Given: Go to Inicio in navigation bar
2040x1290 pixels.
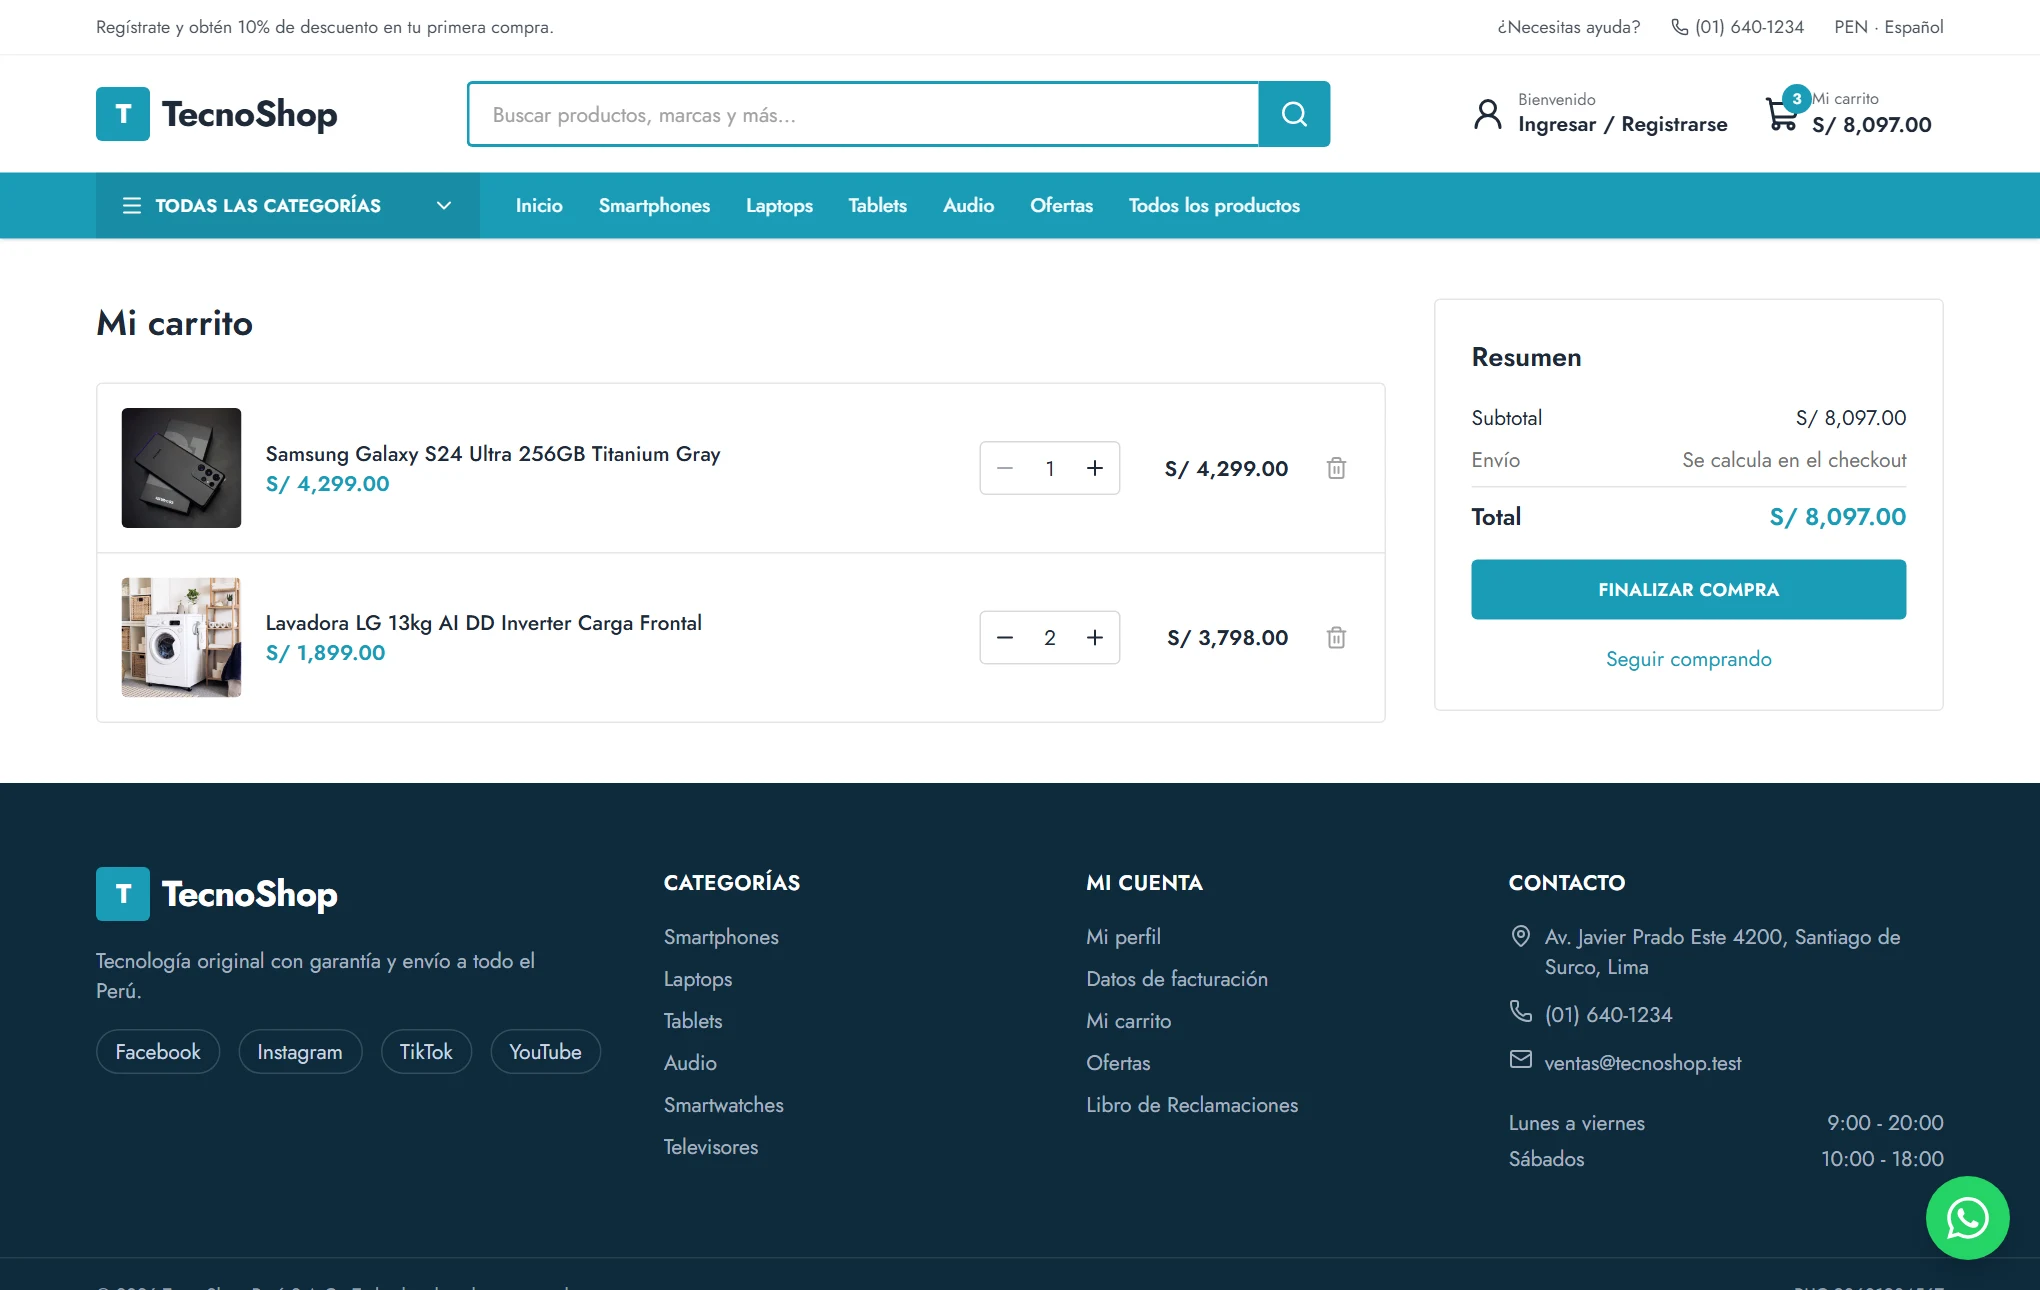Looking at the screenshot, I should coord(539,205).
